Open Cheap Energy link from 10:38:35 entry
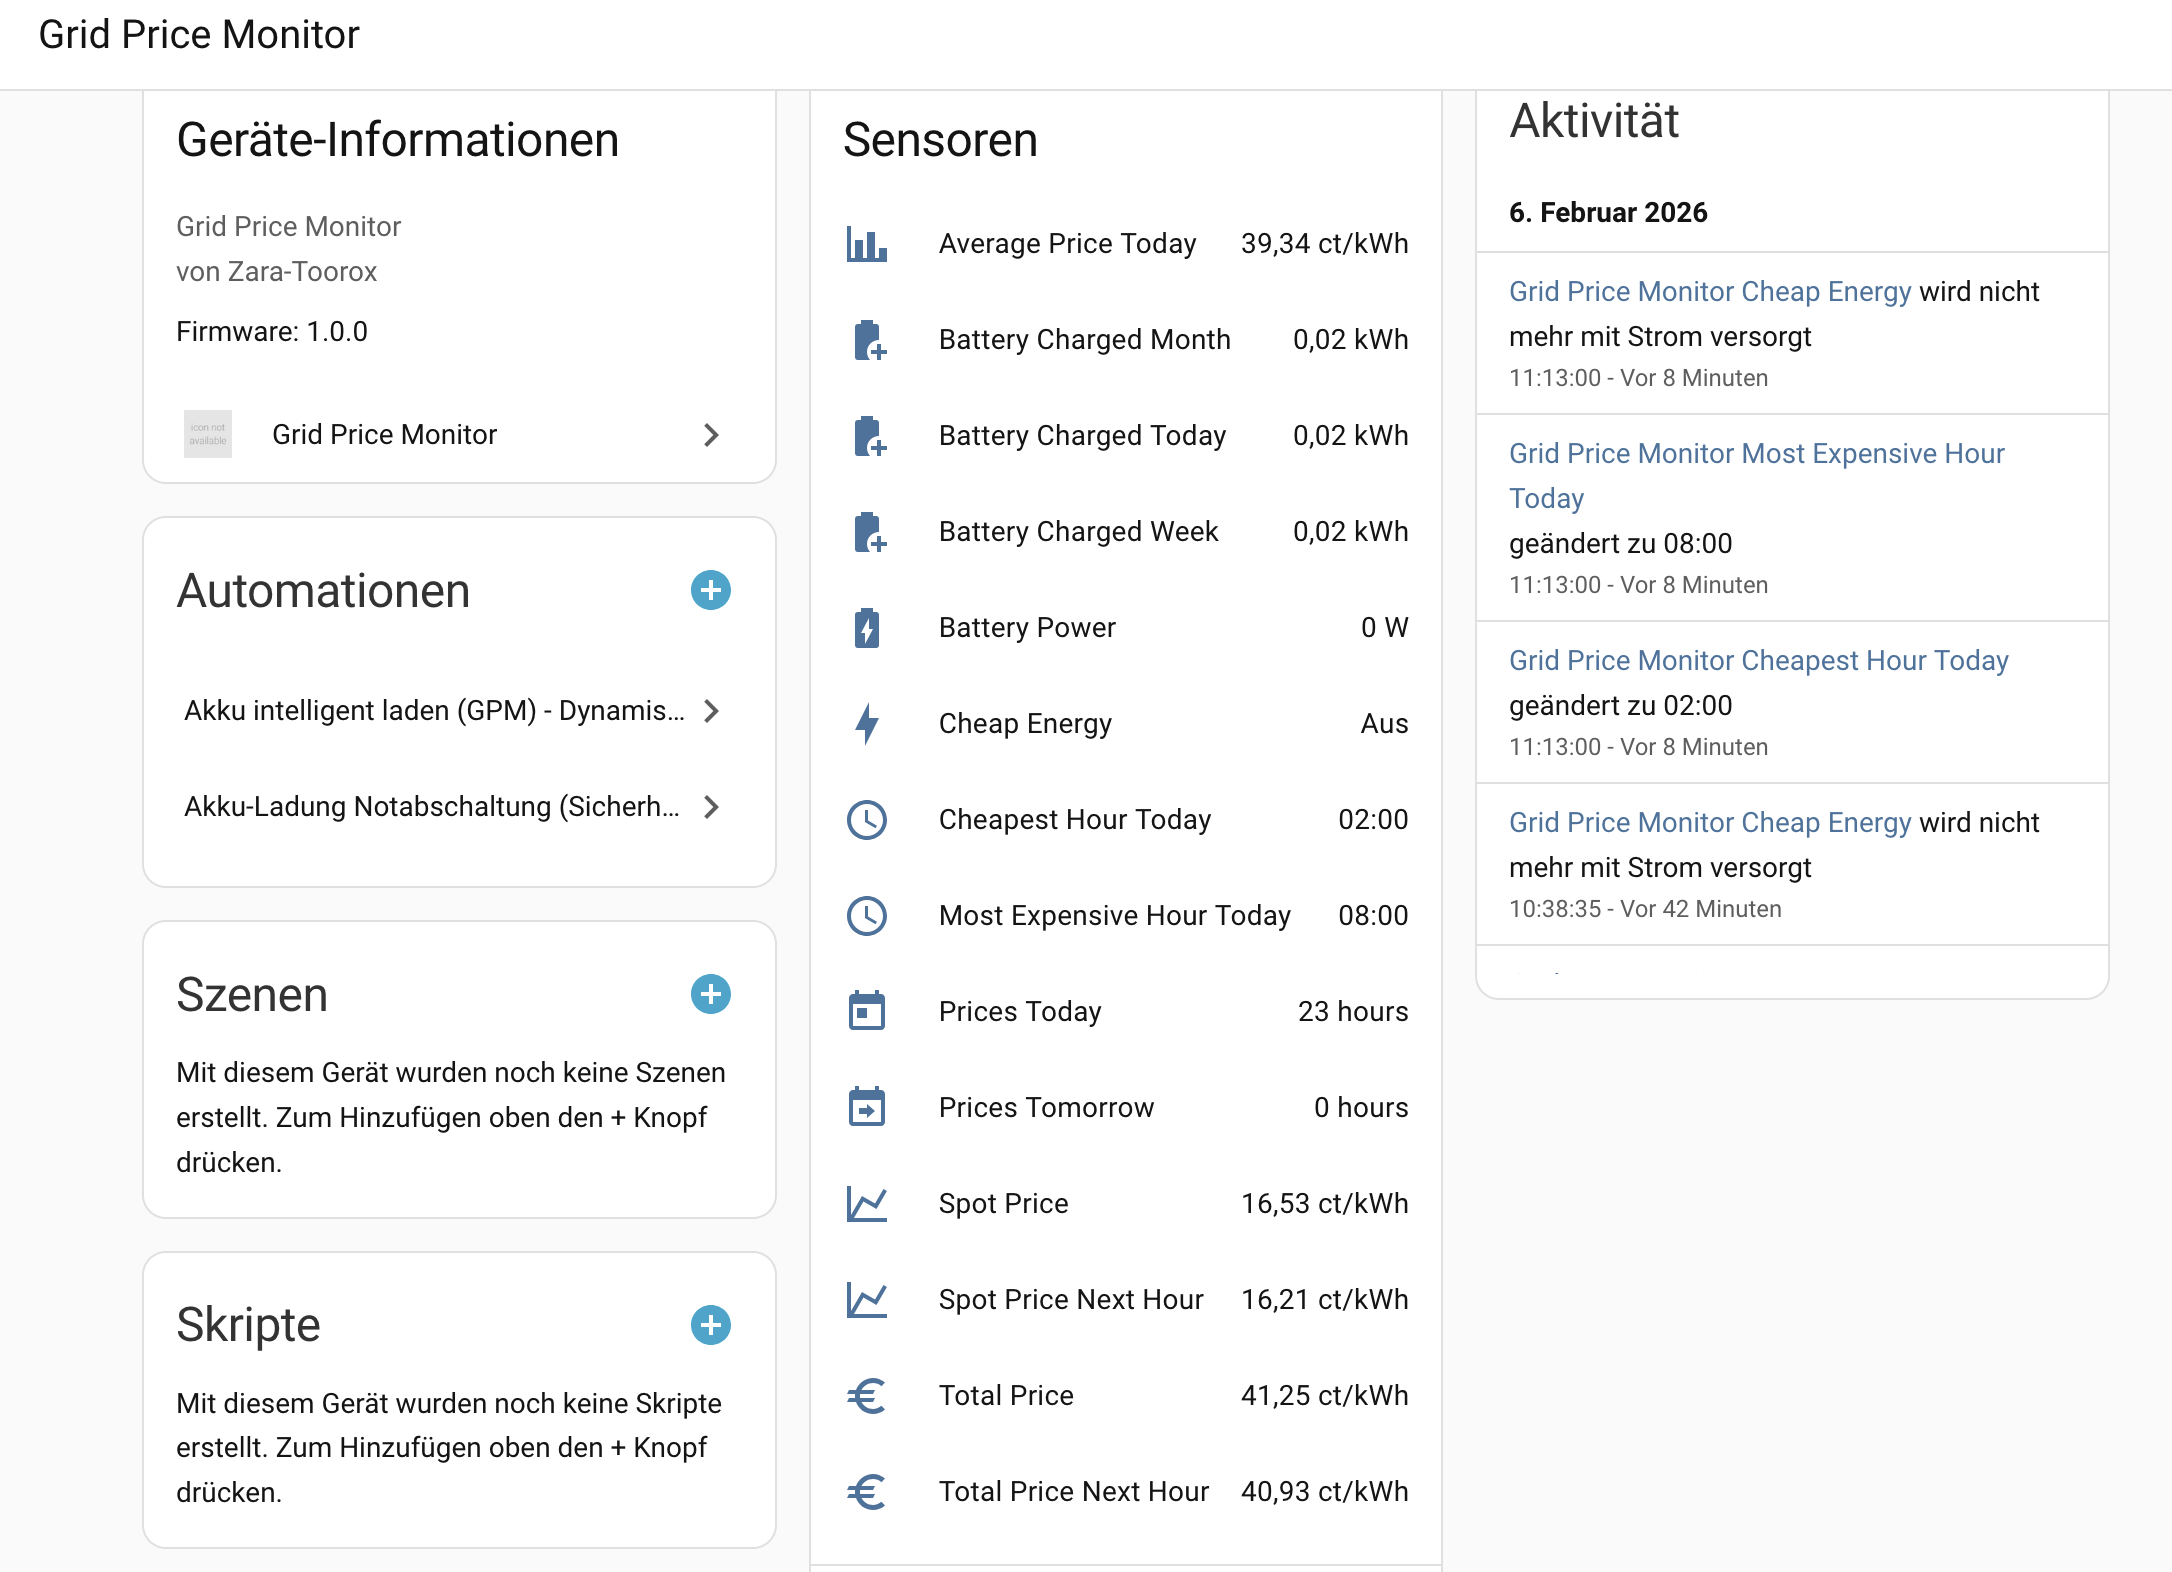2172x1572 pixels. (1710, 823)
